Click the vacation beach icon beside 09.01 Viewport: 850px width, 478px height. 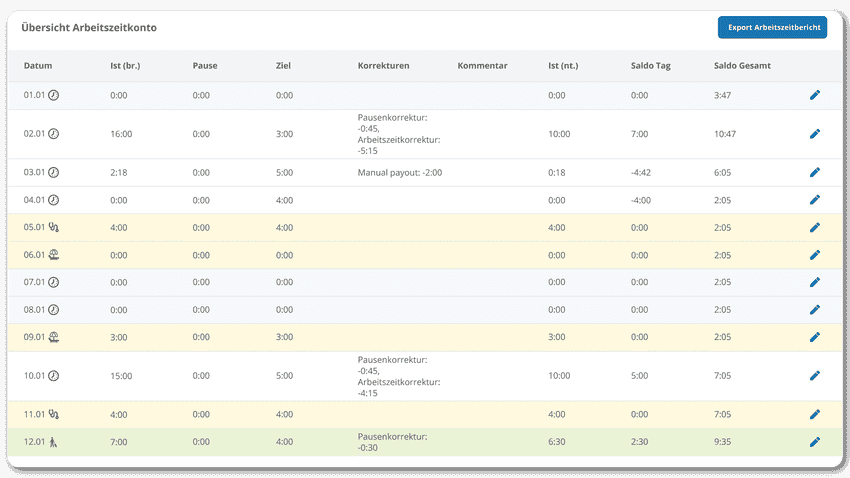[53, 337]
